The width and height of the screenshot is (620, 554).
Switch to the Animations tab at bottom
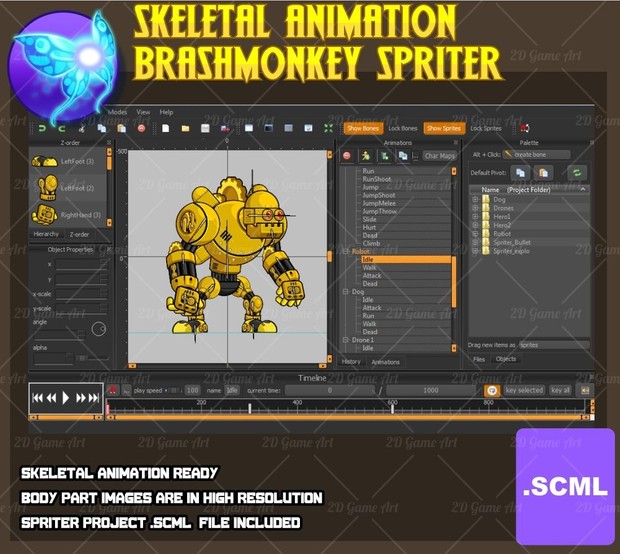(x=385, y=362)
